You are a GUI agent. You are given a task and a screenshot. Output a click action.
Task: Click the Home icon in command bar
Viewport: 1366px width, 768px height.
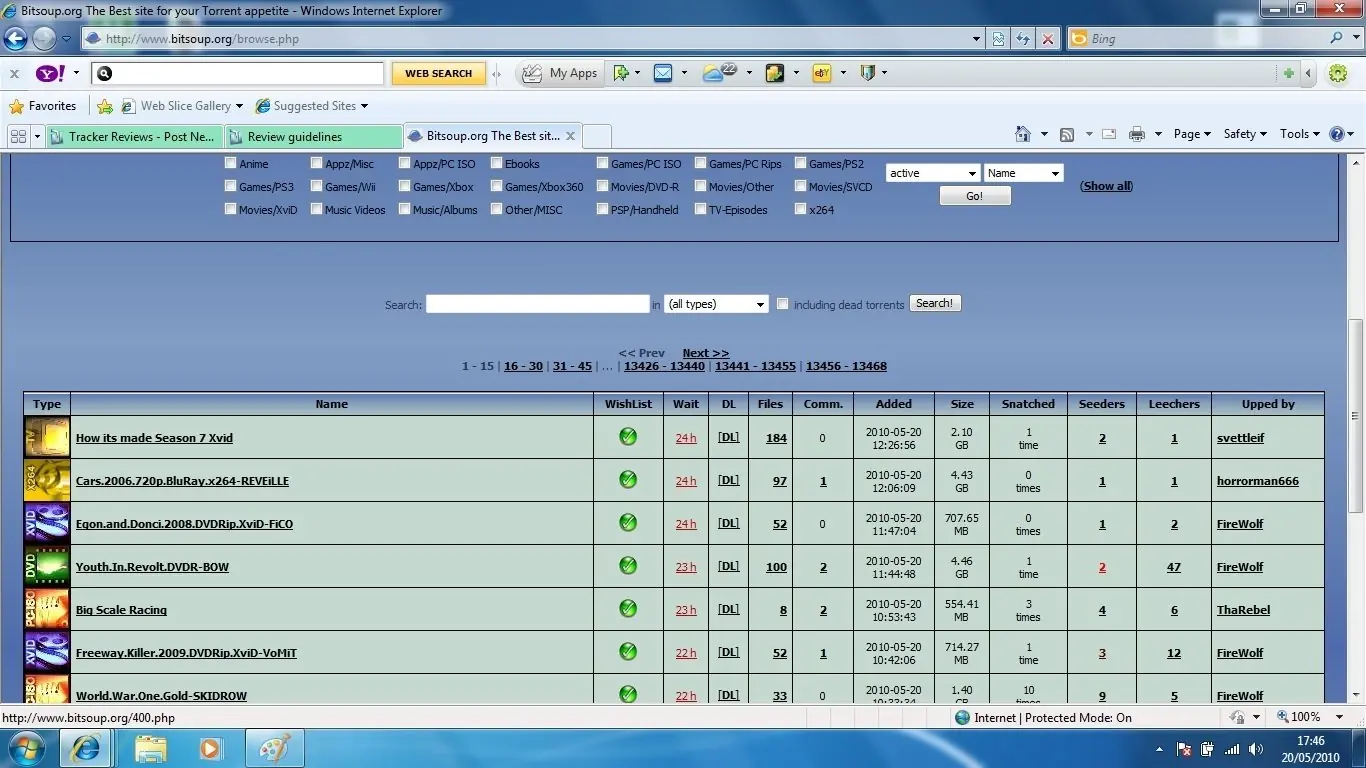coord(1022,134)
